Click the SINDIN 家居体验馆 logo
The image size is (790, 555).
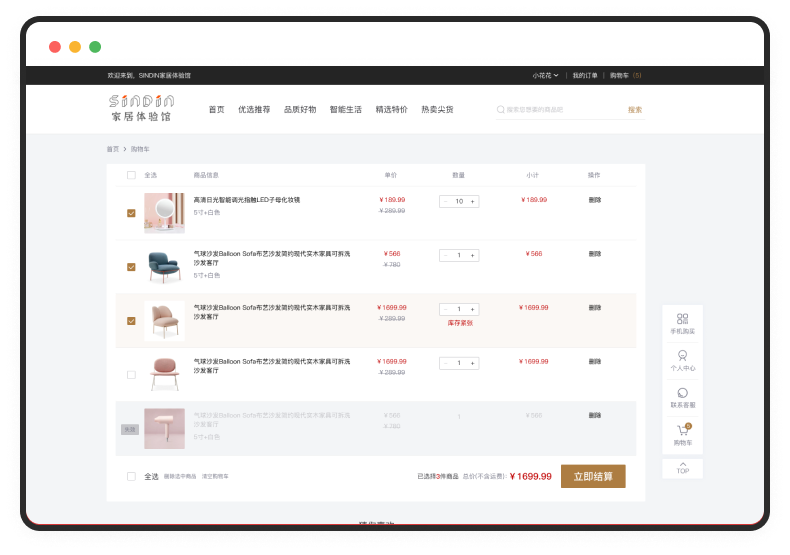(141, 108)
